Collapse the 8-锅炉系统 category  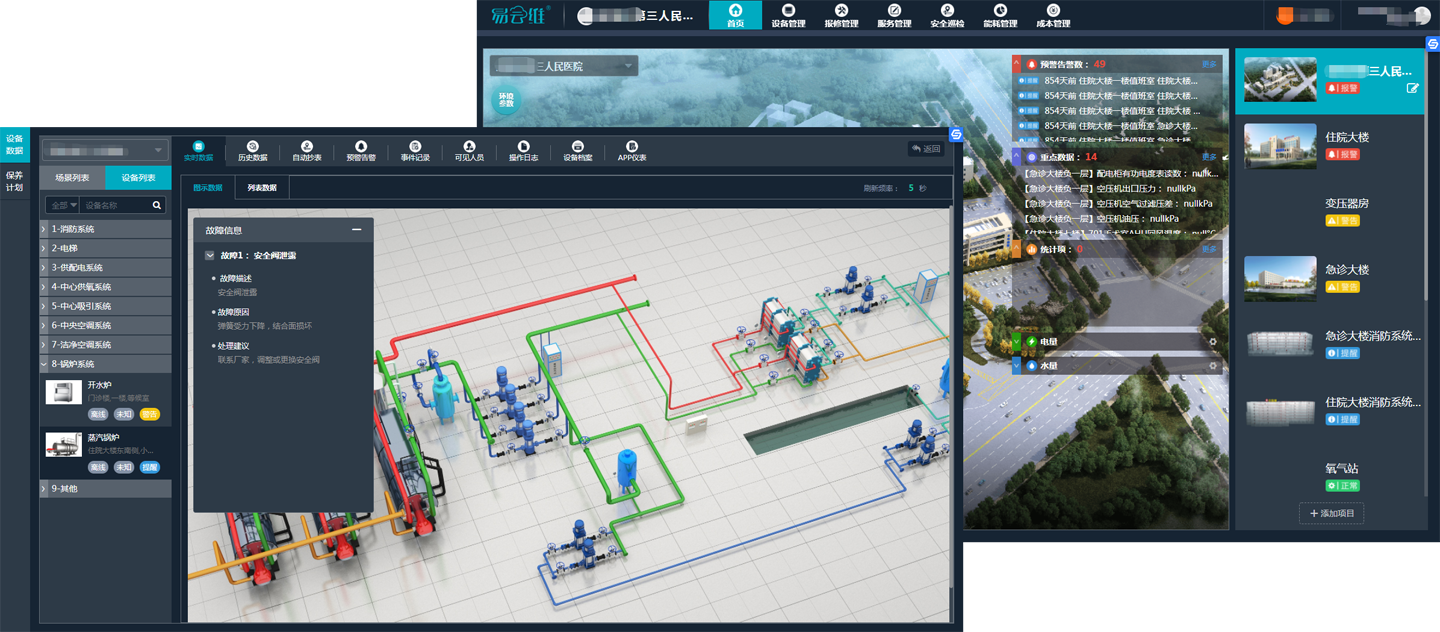coord(44,364)
